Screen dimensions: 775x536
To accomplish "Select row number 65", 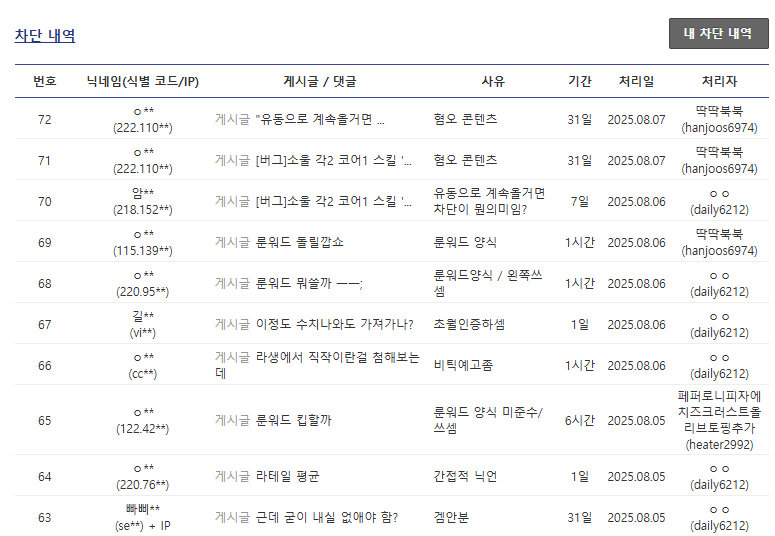I will click(x=44, y=421).
